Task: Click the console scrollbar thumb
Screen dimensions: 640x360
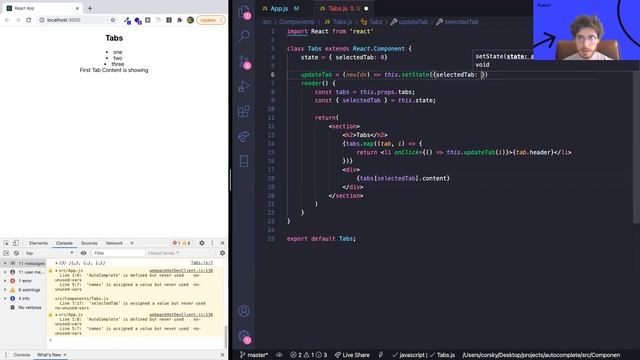Action: (x=225, y=336)
